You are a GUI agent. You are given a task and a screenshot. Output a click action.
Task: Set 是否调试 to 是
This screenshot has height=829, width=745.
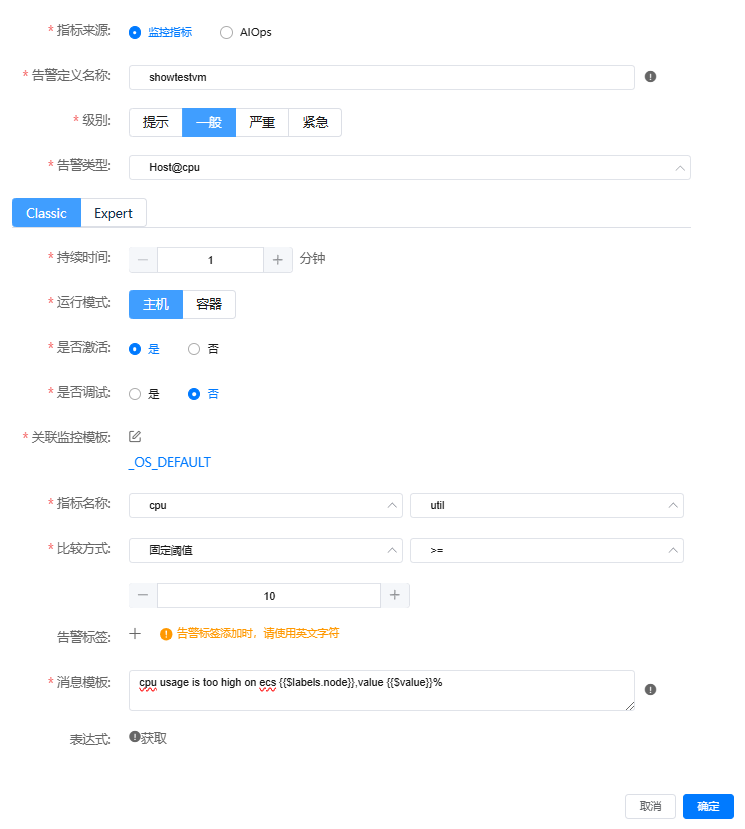click(x=135, y=394)
